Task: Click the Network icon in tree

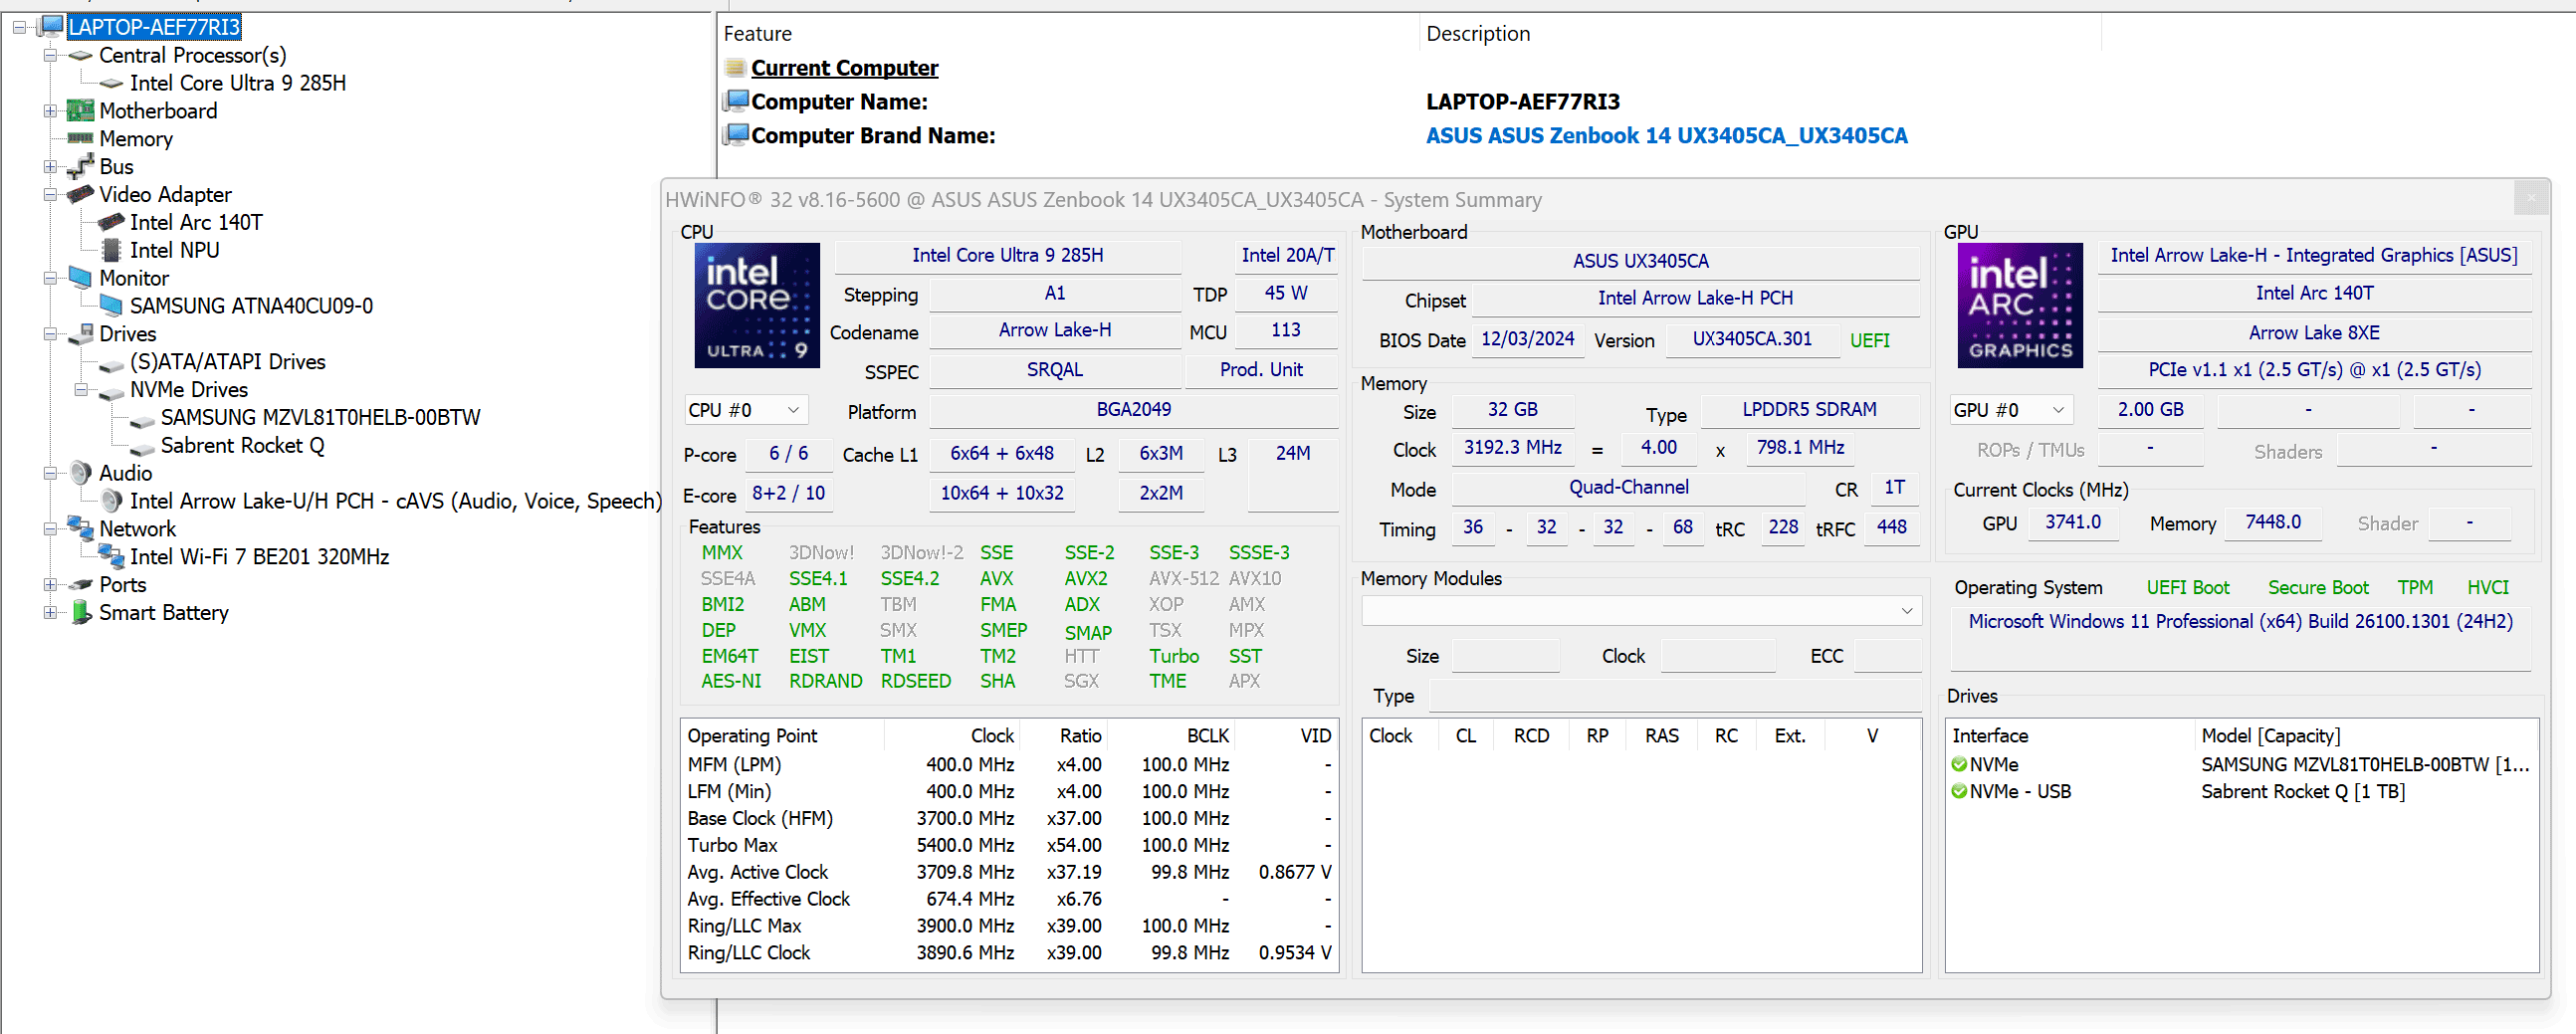Action: click(80, 527)
